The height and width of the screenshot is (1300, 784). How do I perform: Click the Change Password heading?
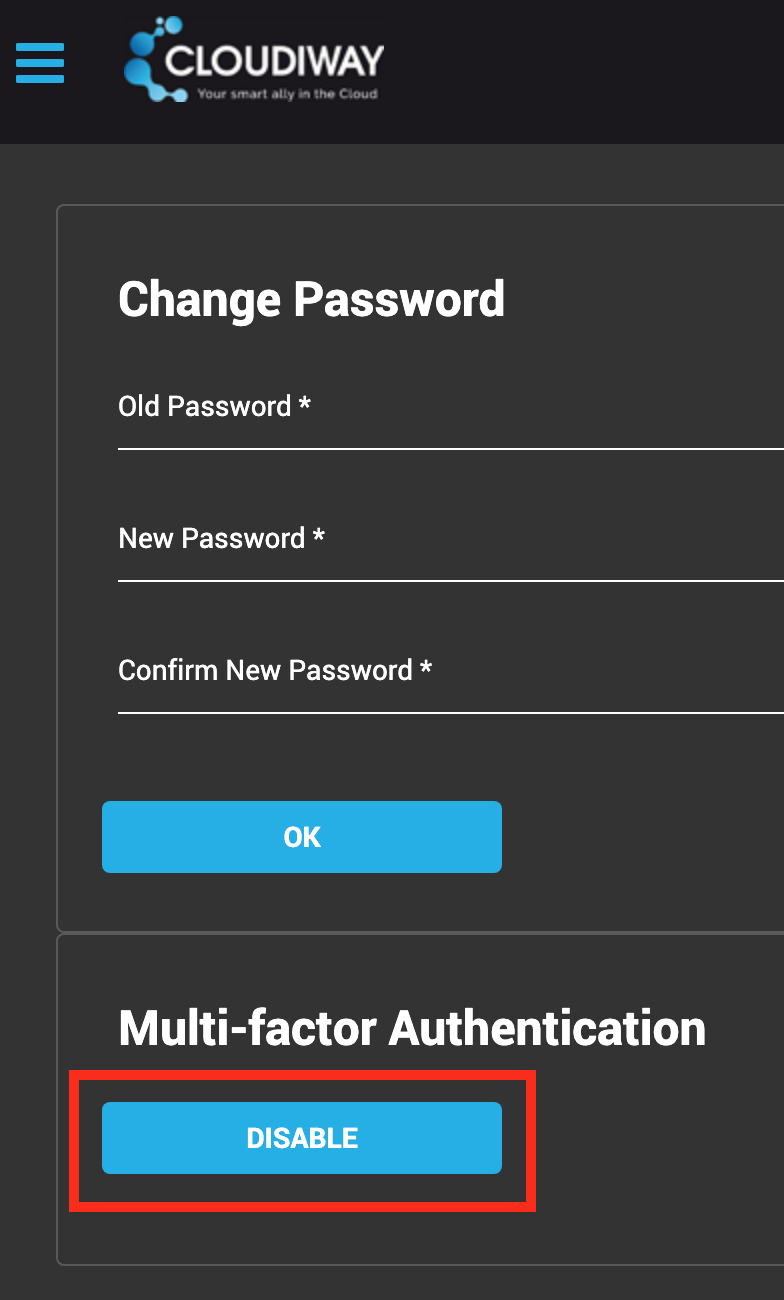pos(311,298)
